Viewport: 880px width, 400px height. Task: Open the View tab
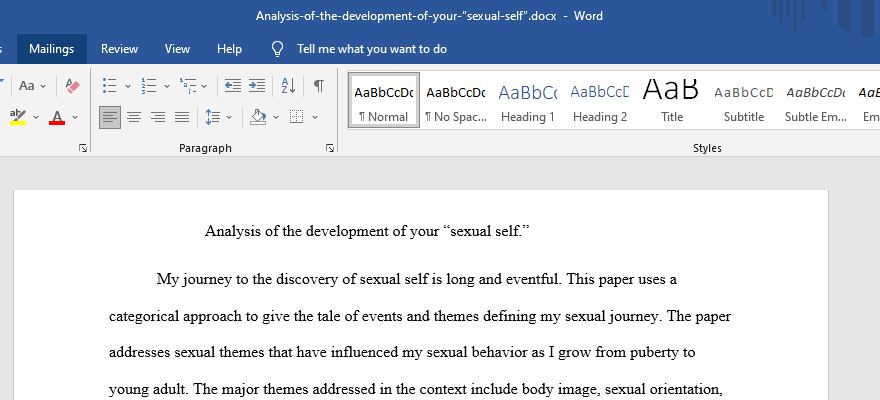point(177,49)
